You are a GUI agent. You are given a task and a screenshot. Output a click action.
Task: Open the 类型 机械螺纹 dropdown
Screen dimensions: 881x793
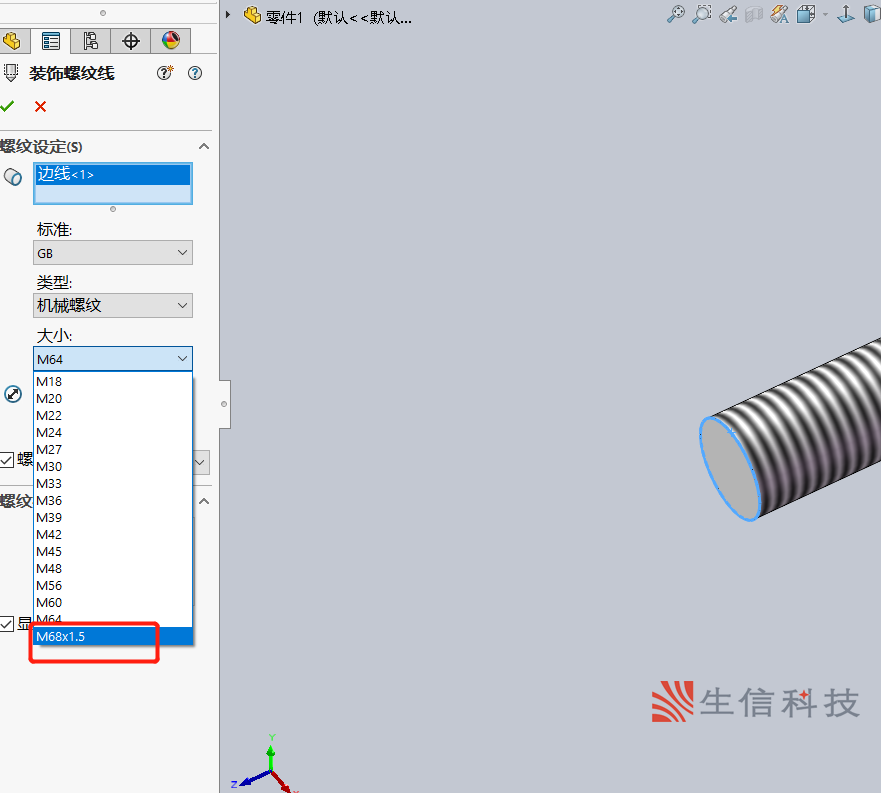(x=113, y=305)
